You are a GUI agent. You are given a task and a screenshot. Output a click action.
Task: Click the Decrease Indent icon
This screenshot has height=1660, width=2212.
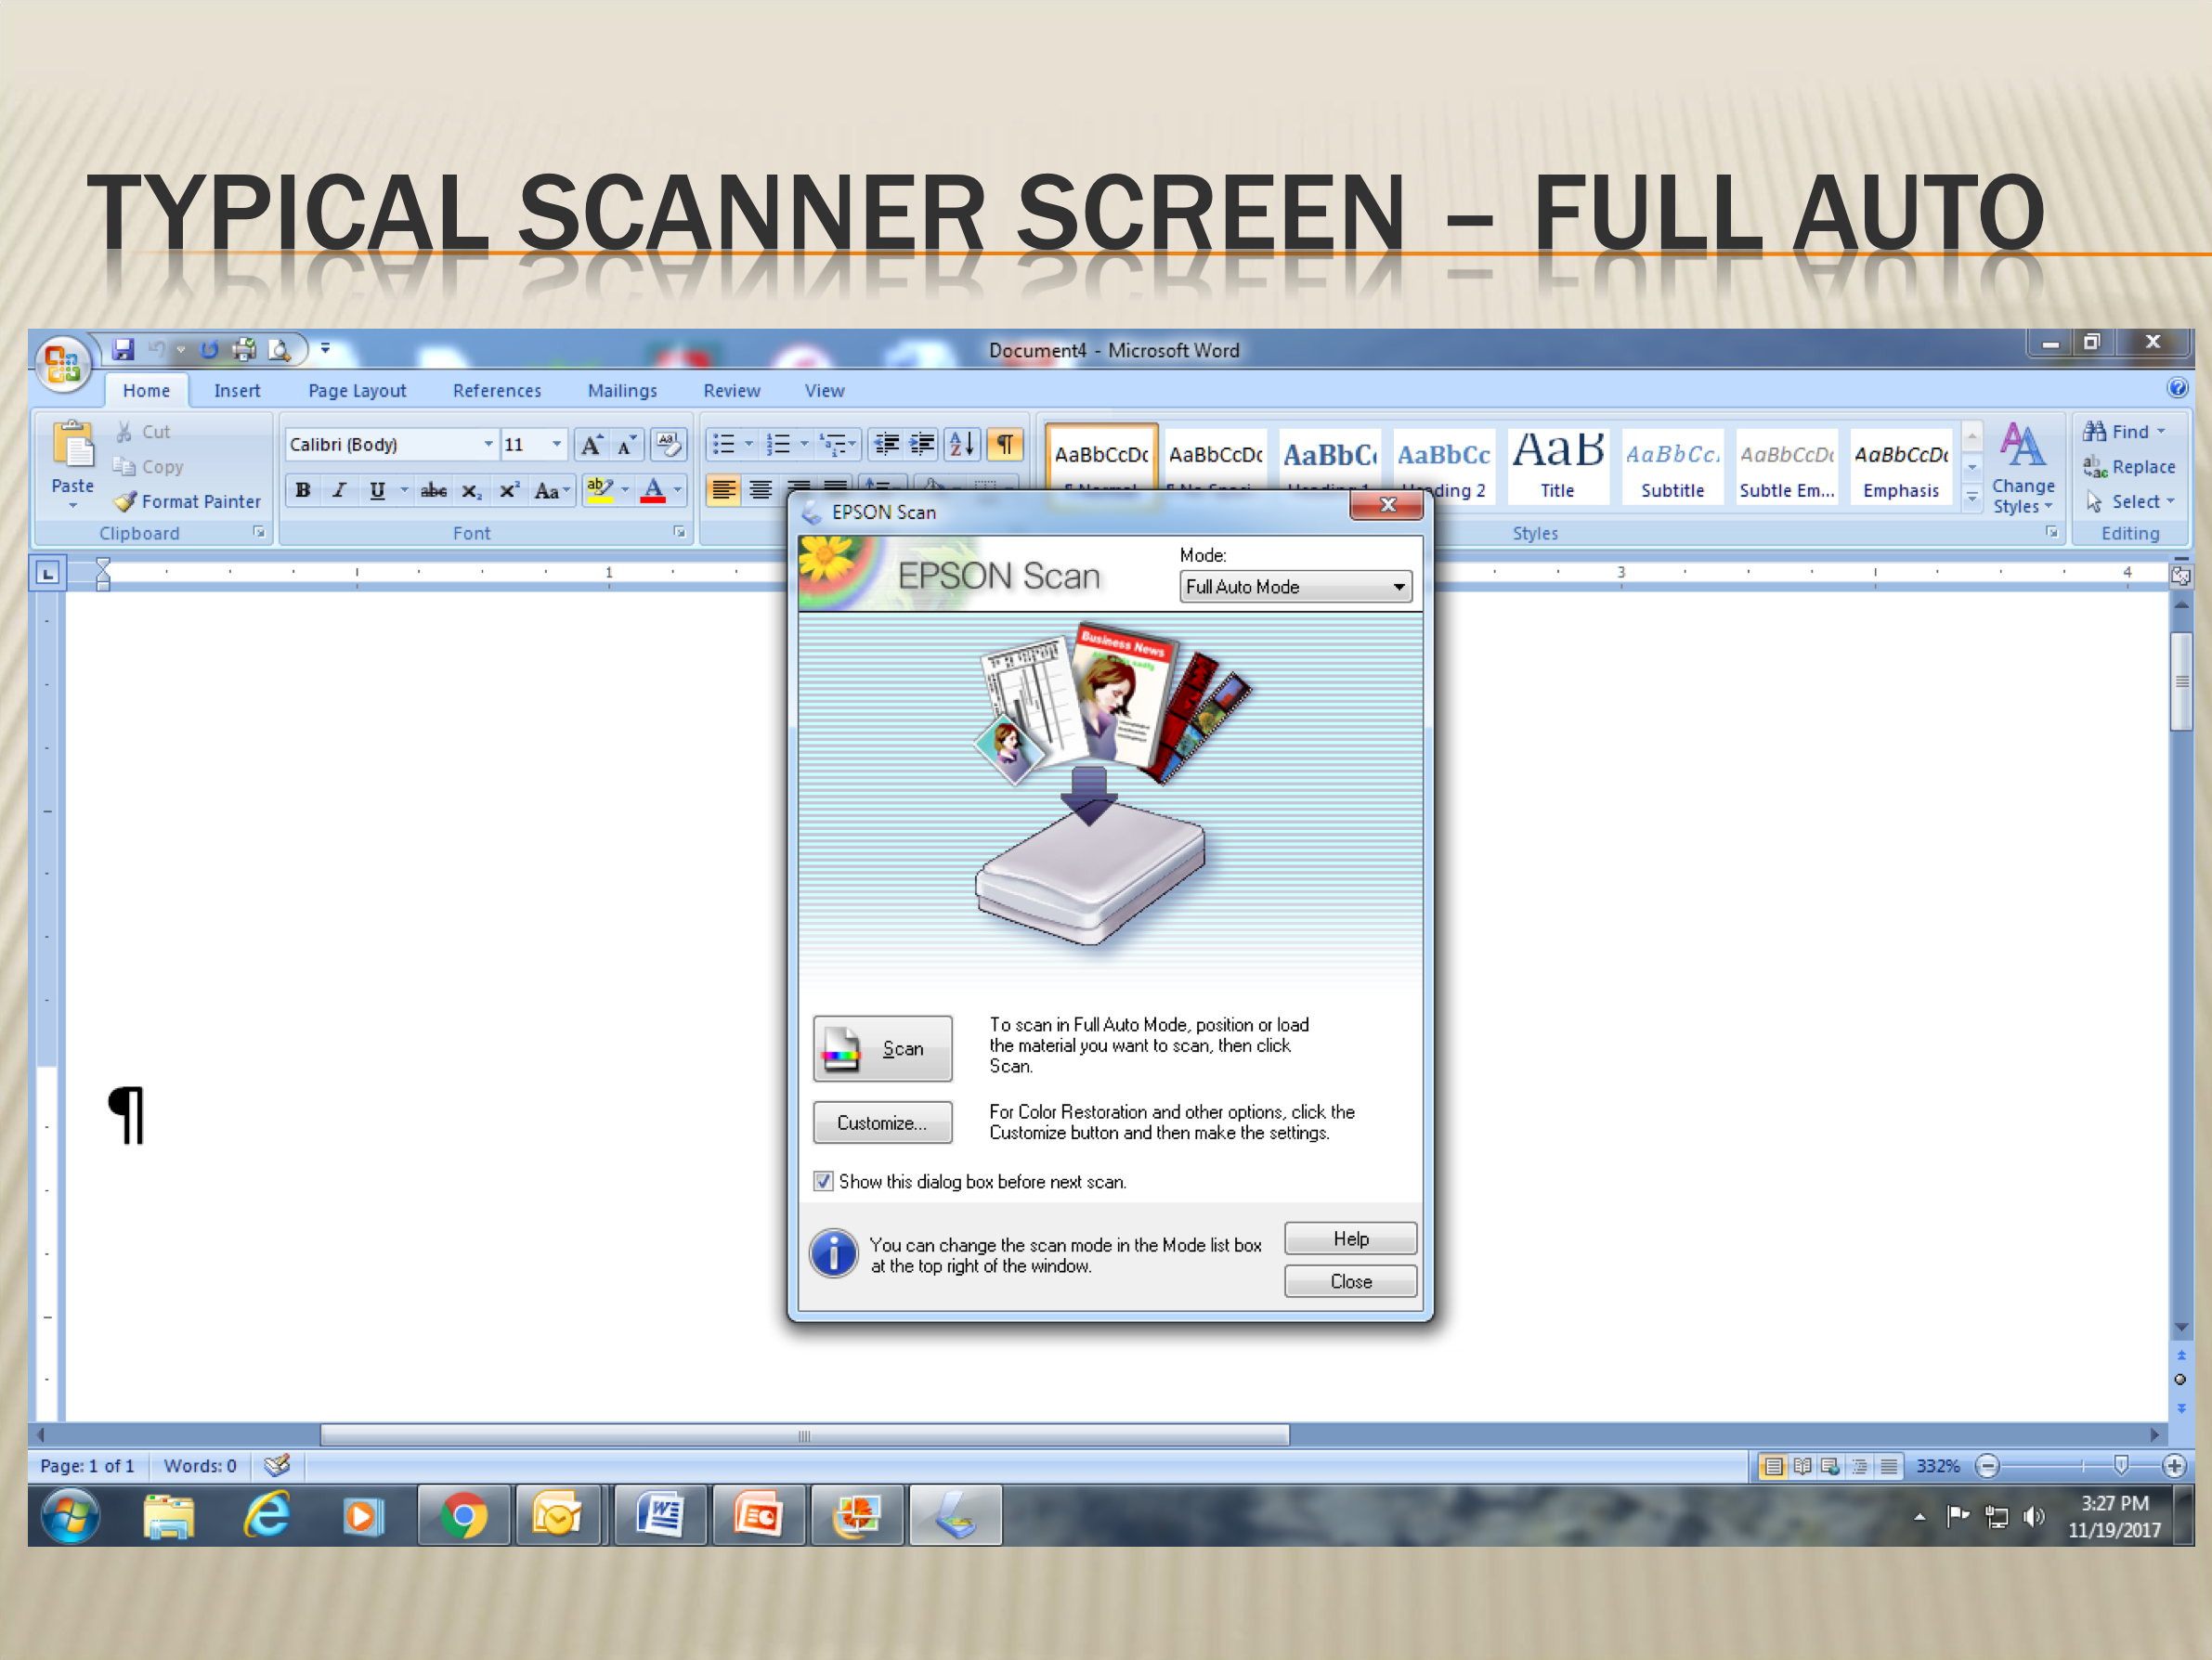(885, 444)
